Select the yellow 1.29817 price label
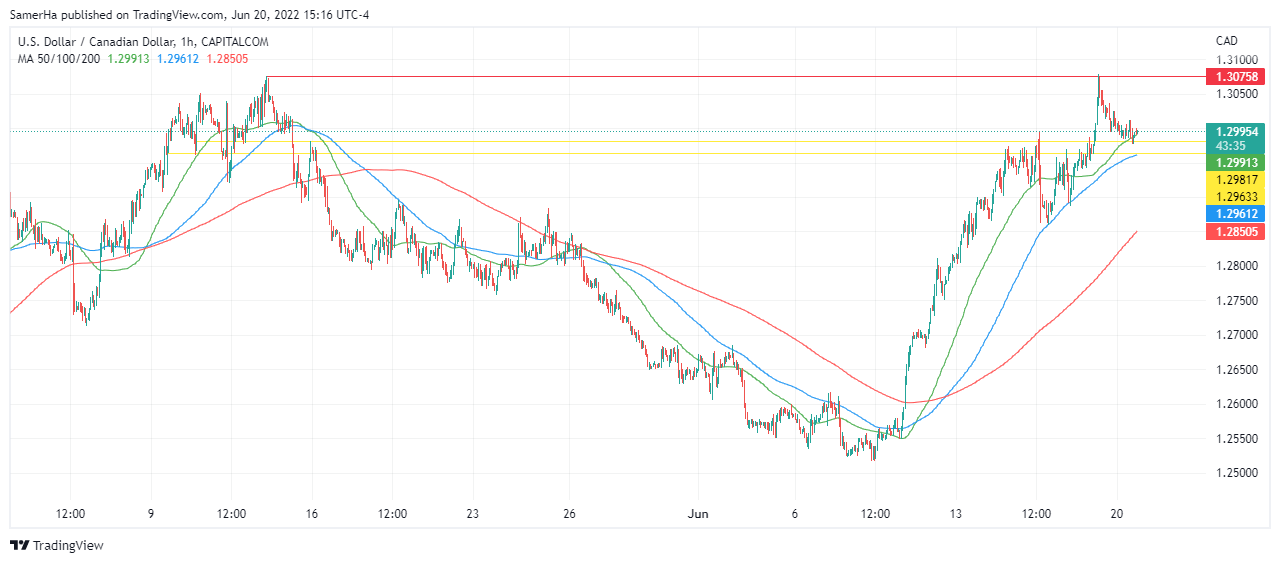 [1236, 179]
